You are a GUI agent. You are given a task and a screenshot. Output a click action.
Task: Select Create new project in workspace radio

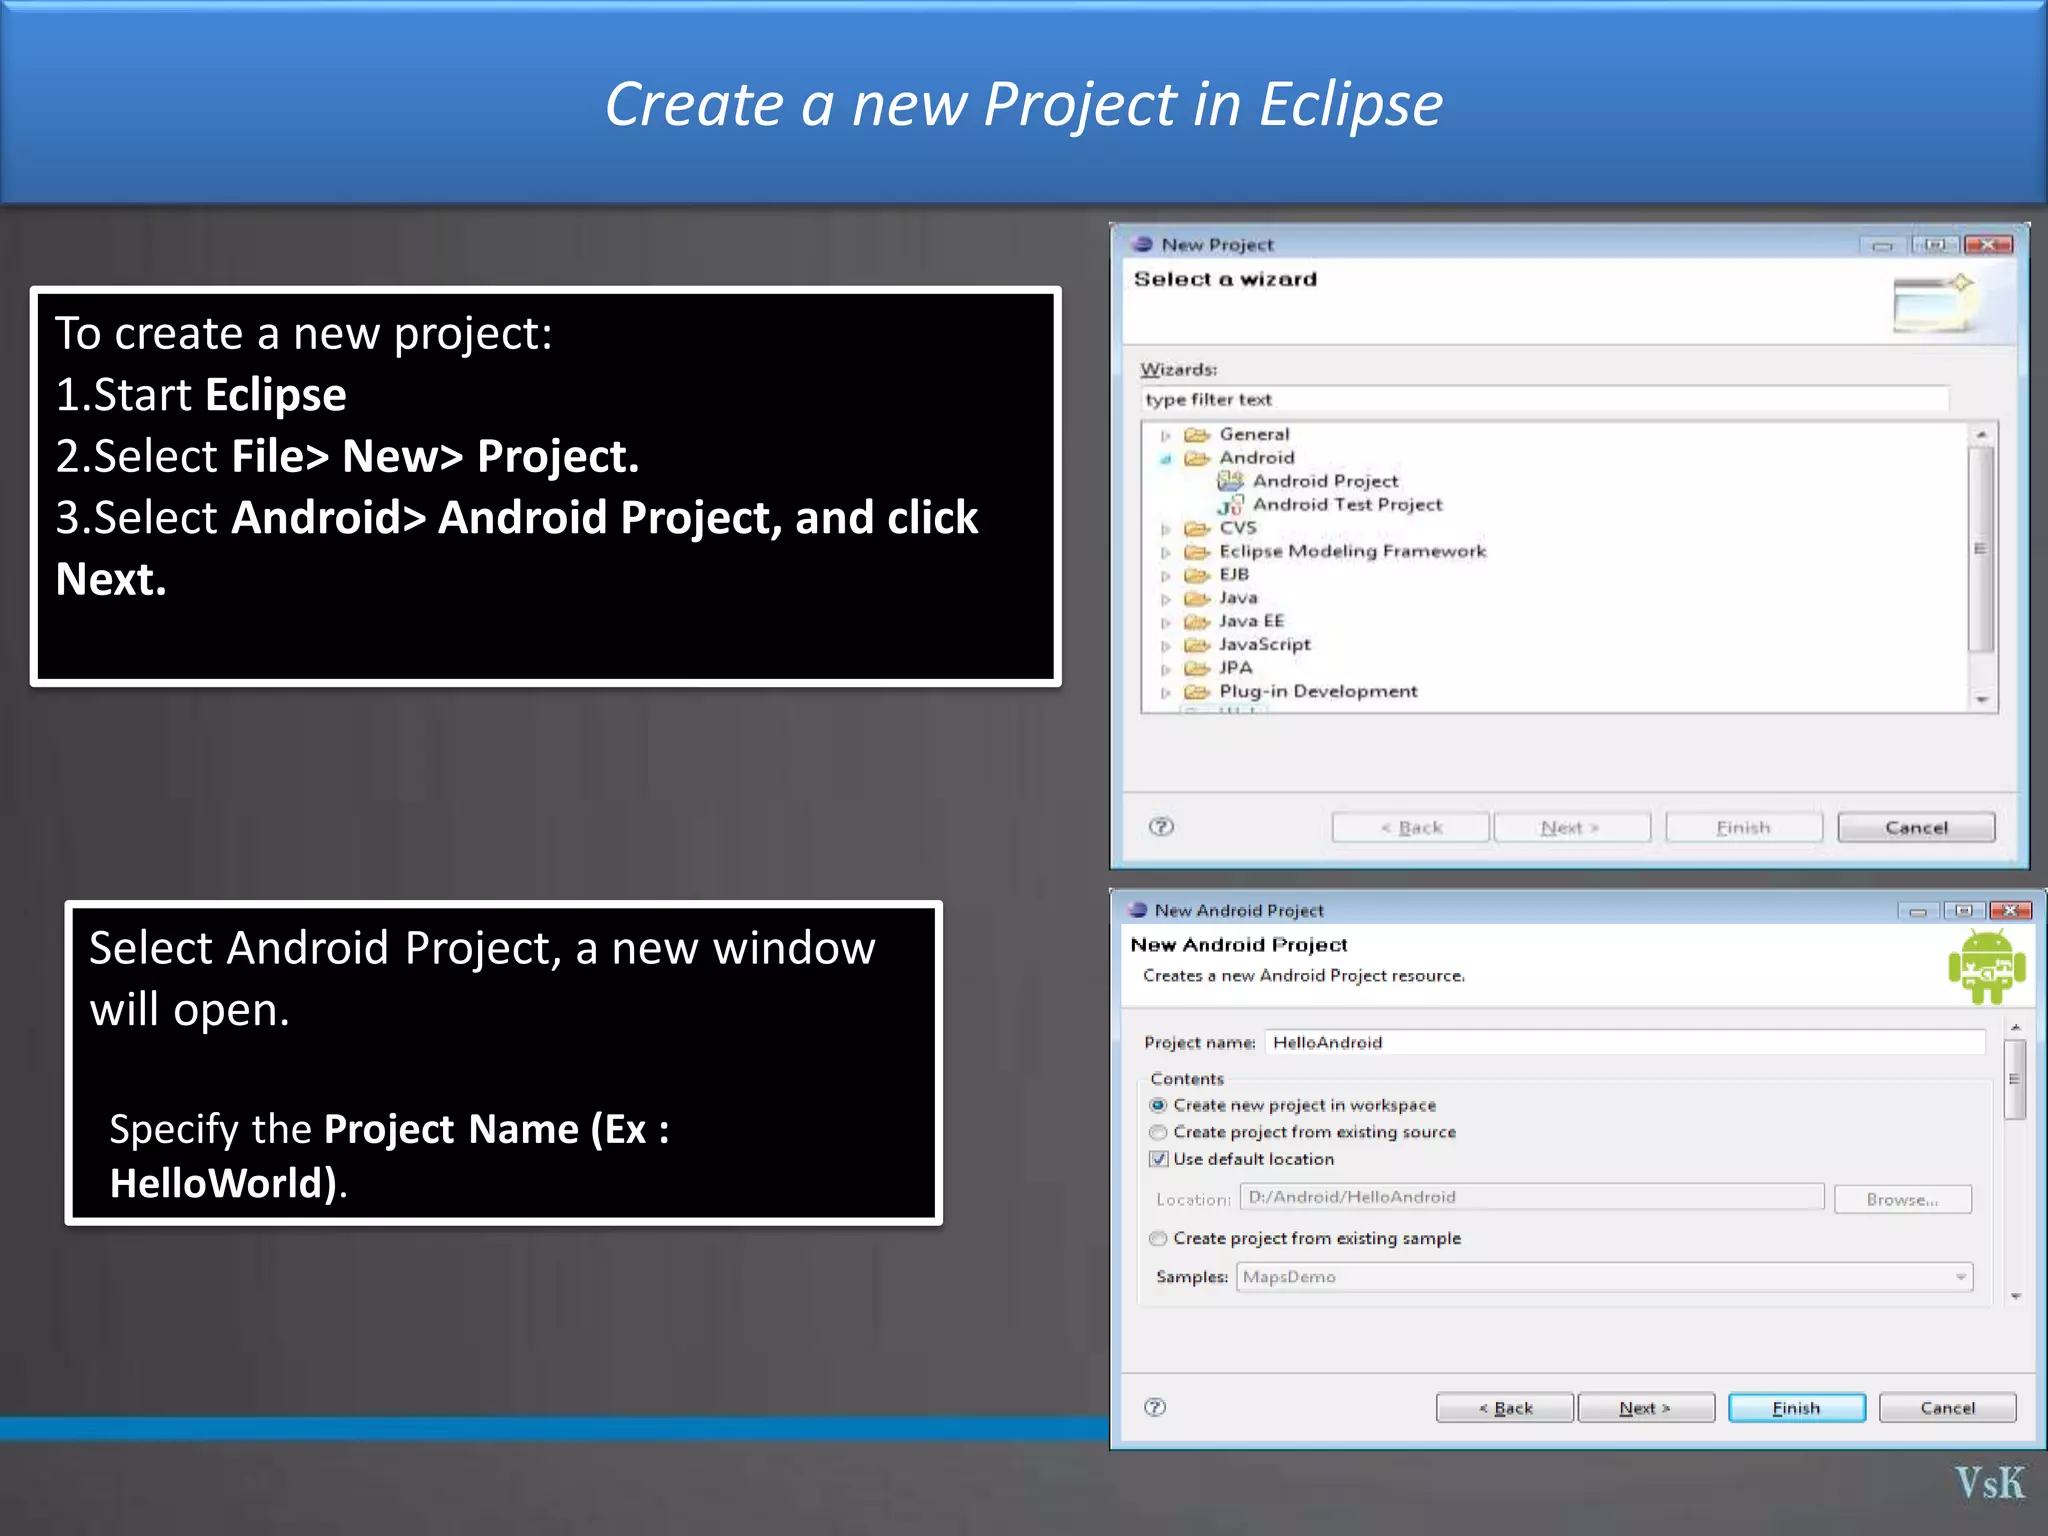1158,1105
